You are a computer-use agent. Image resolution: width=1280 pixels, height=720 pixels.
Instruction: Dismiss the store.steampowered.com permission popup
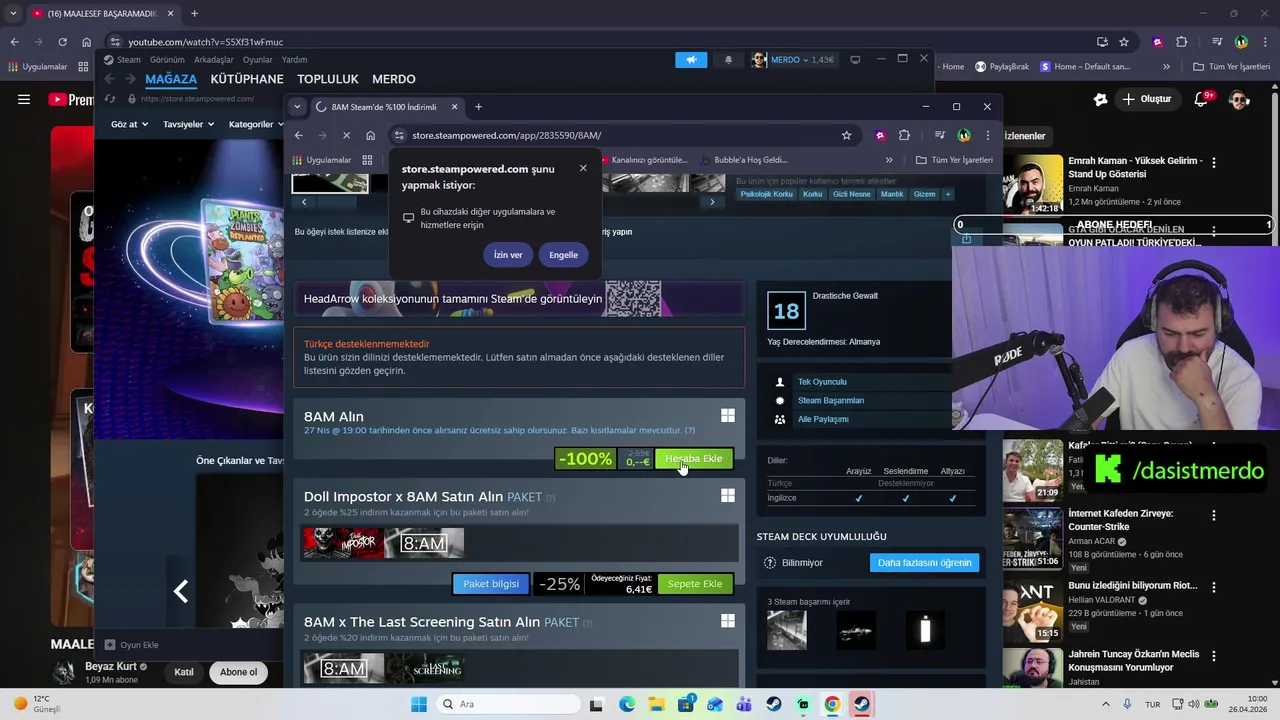[x=583, y=168]
